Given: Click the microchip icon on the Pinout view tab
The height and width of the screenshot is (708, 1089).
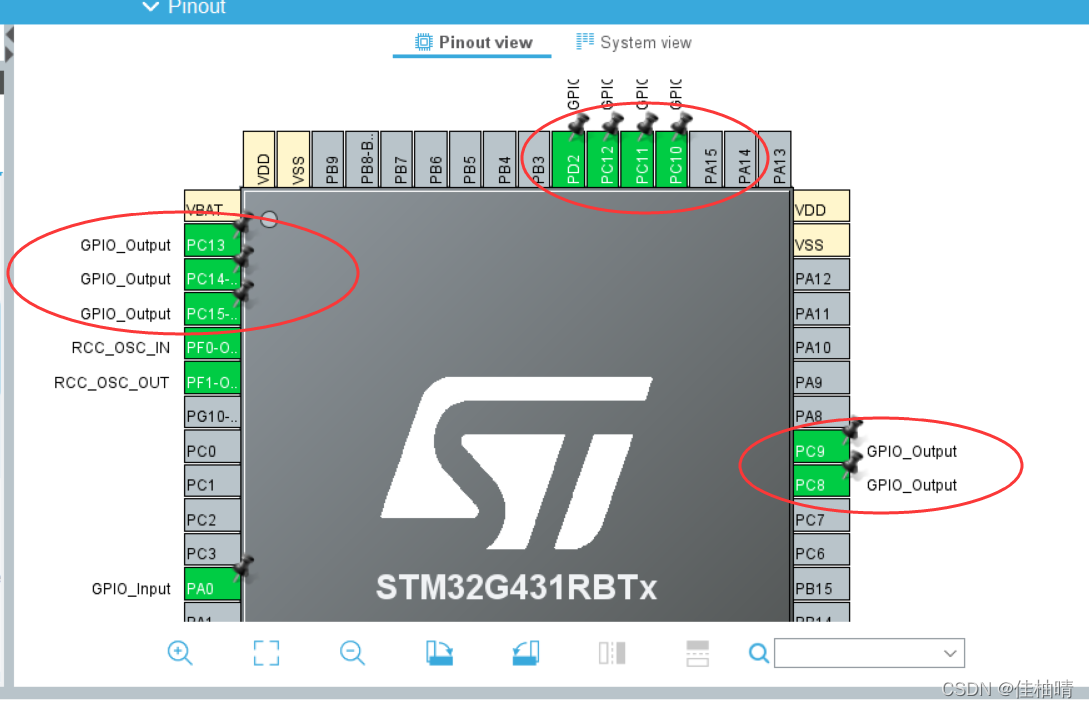Looking at the screenshot, I should coord(424,41).
